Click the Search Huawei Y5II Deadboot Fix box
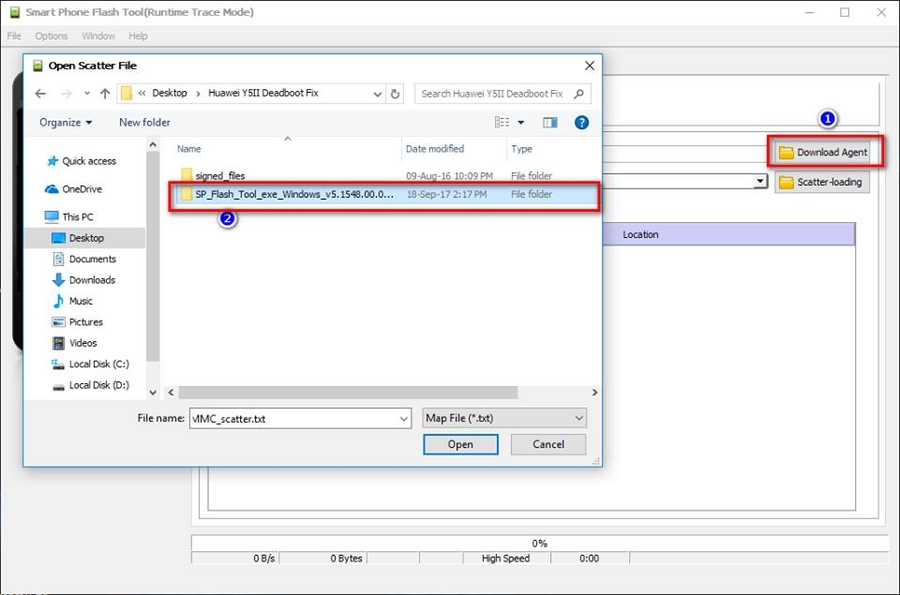Image resolution: width=900 pixels, height=595 pixels. [494, 94]
